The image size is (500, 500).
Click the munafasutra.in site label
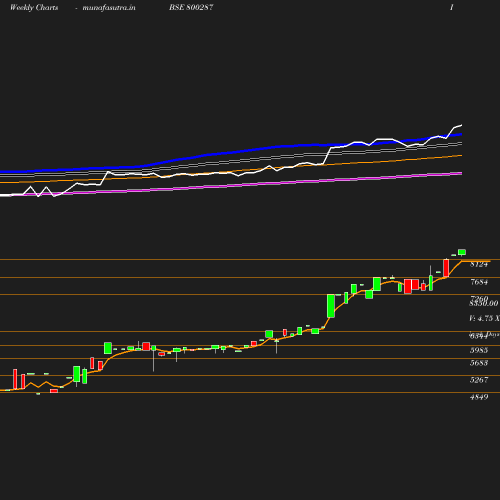pos(109,7)
